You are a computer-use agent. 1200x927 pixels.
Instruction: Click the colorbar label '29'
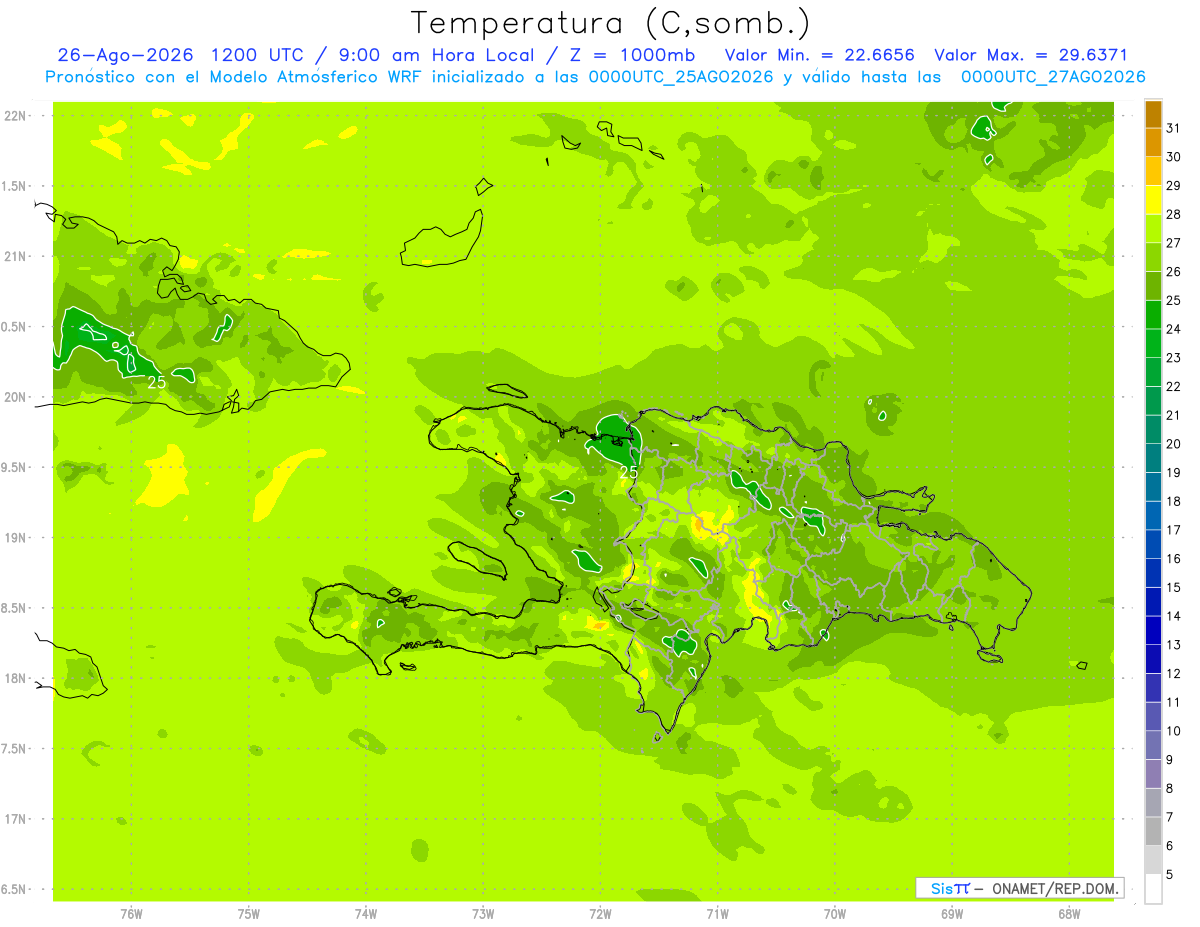coord(1174,185)
